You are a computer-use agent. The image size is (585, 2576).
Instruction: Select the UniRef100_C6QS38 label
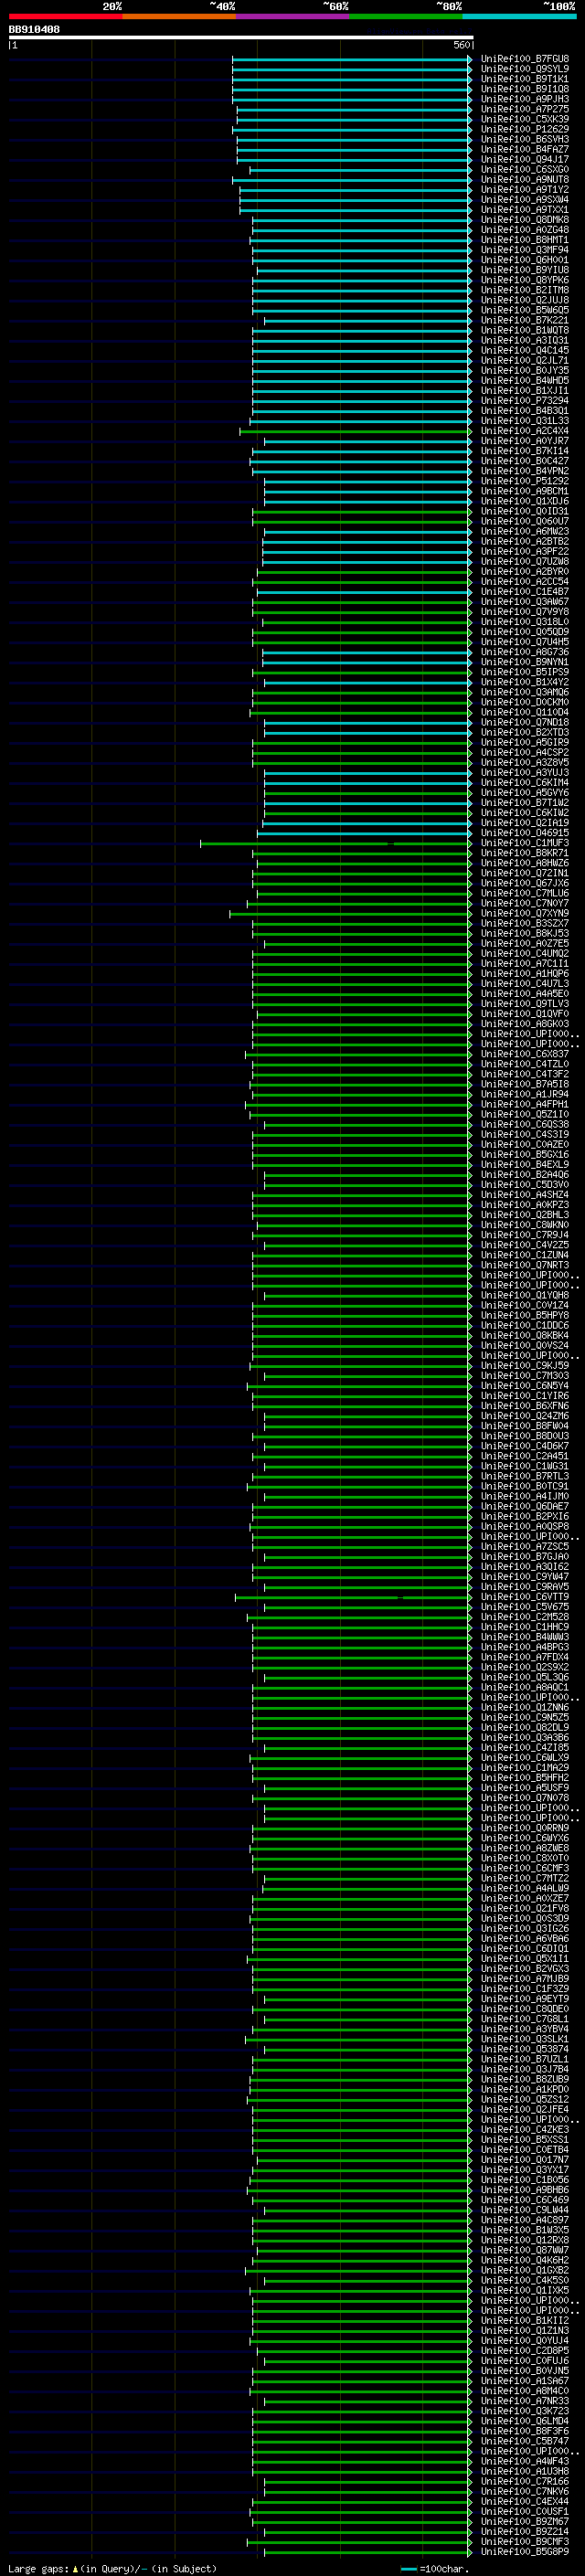[524, 1125]
